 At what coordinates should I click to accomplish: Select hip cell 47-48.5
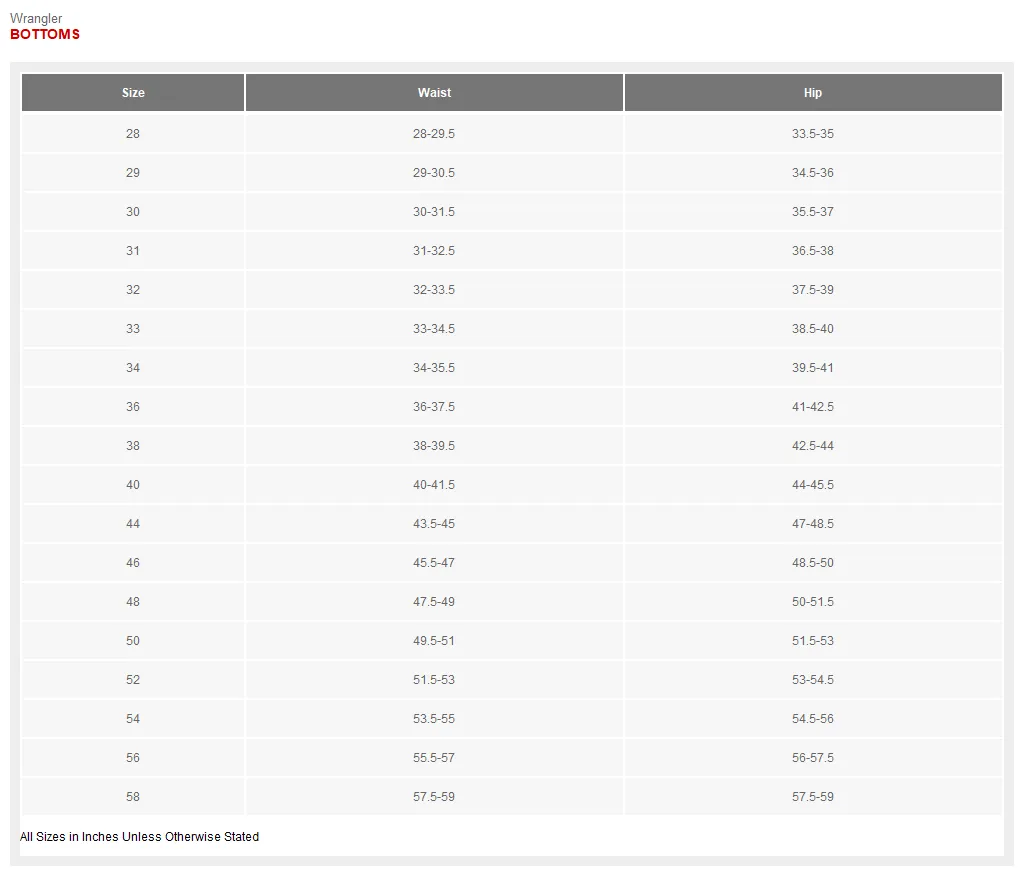pos(813,524)
